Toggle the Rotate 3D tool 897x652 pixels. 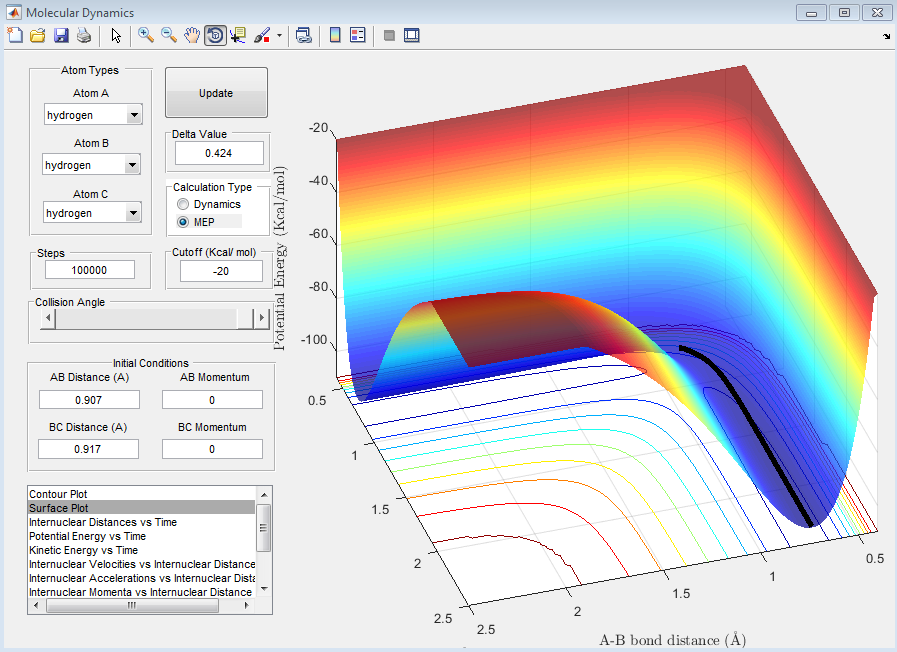click(215, 36)
